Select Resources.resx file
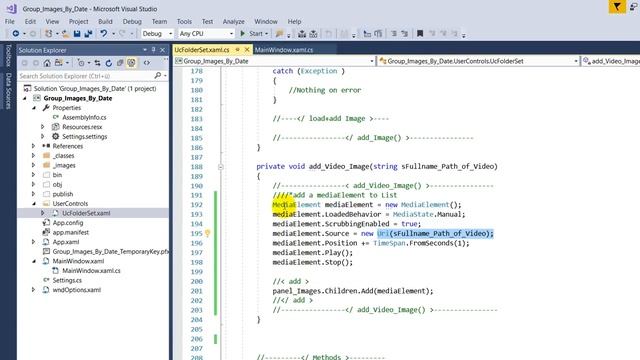Image resolution: width=640 pixels, height=360 pixels. (x=82, y=127)
